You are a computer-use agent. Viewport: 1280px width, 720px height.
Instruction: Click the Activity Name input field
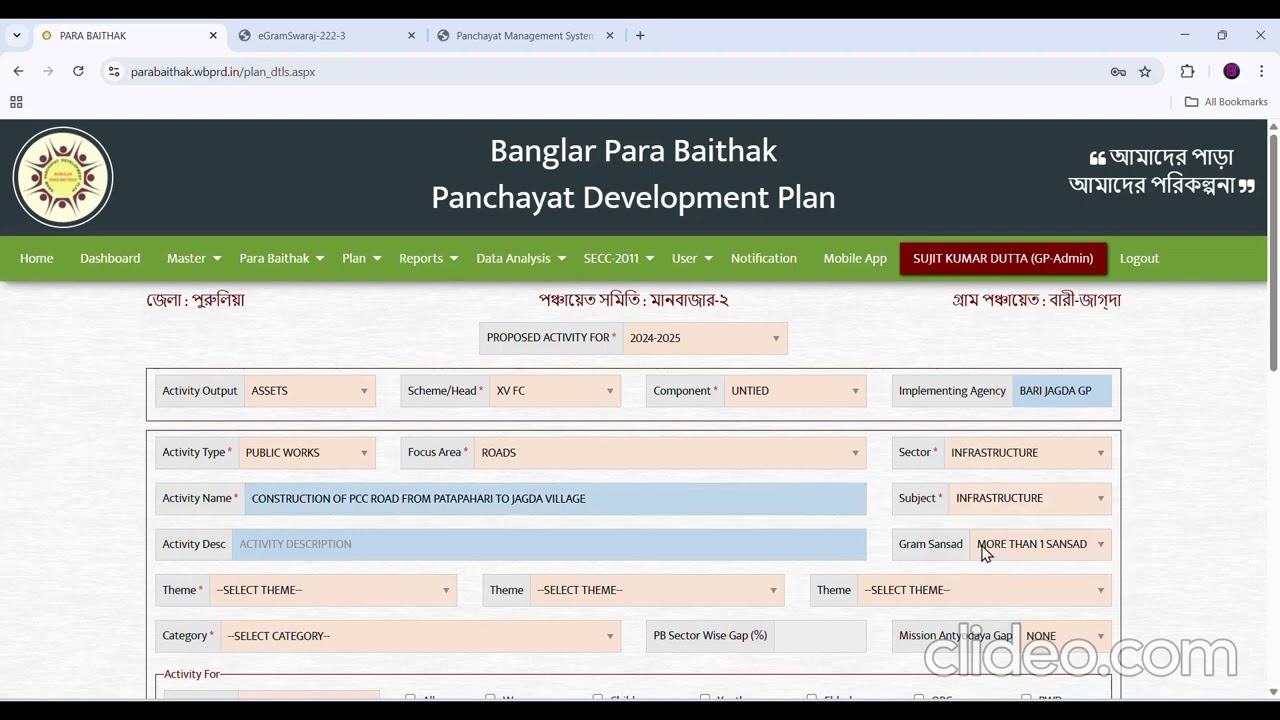pos(556,498)
